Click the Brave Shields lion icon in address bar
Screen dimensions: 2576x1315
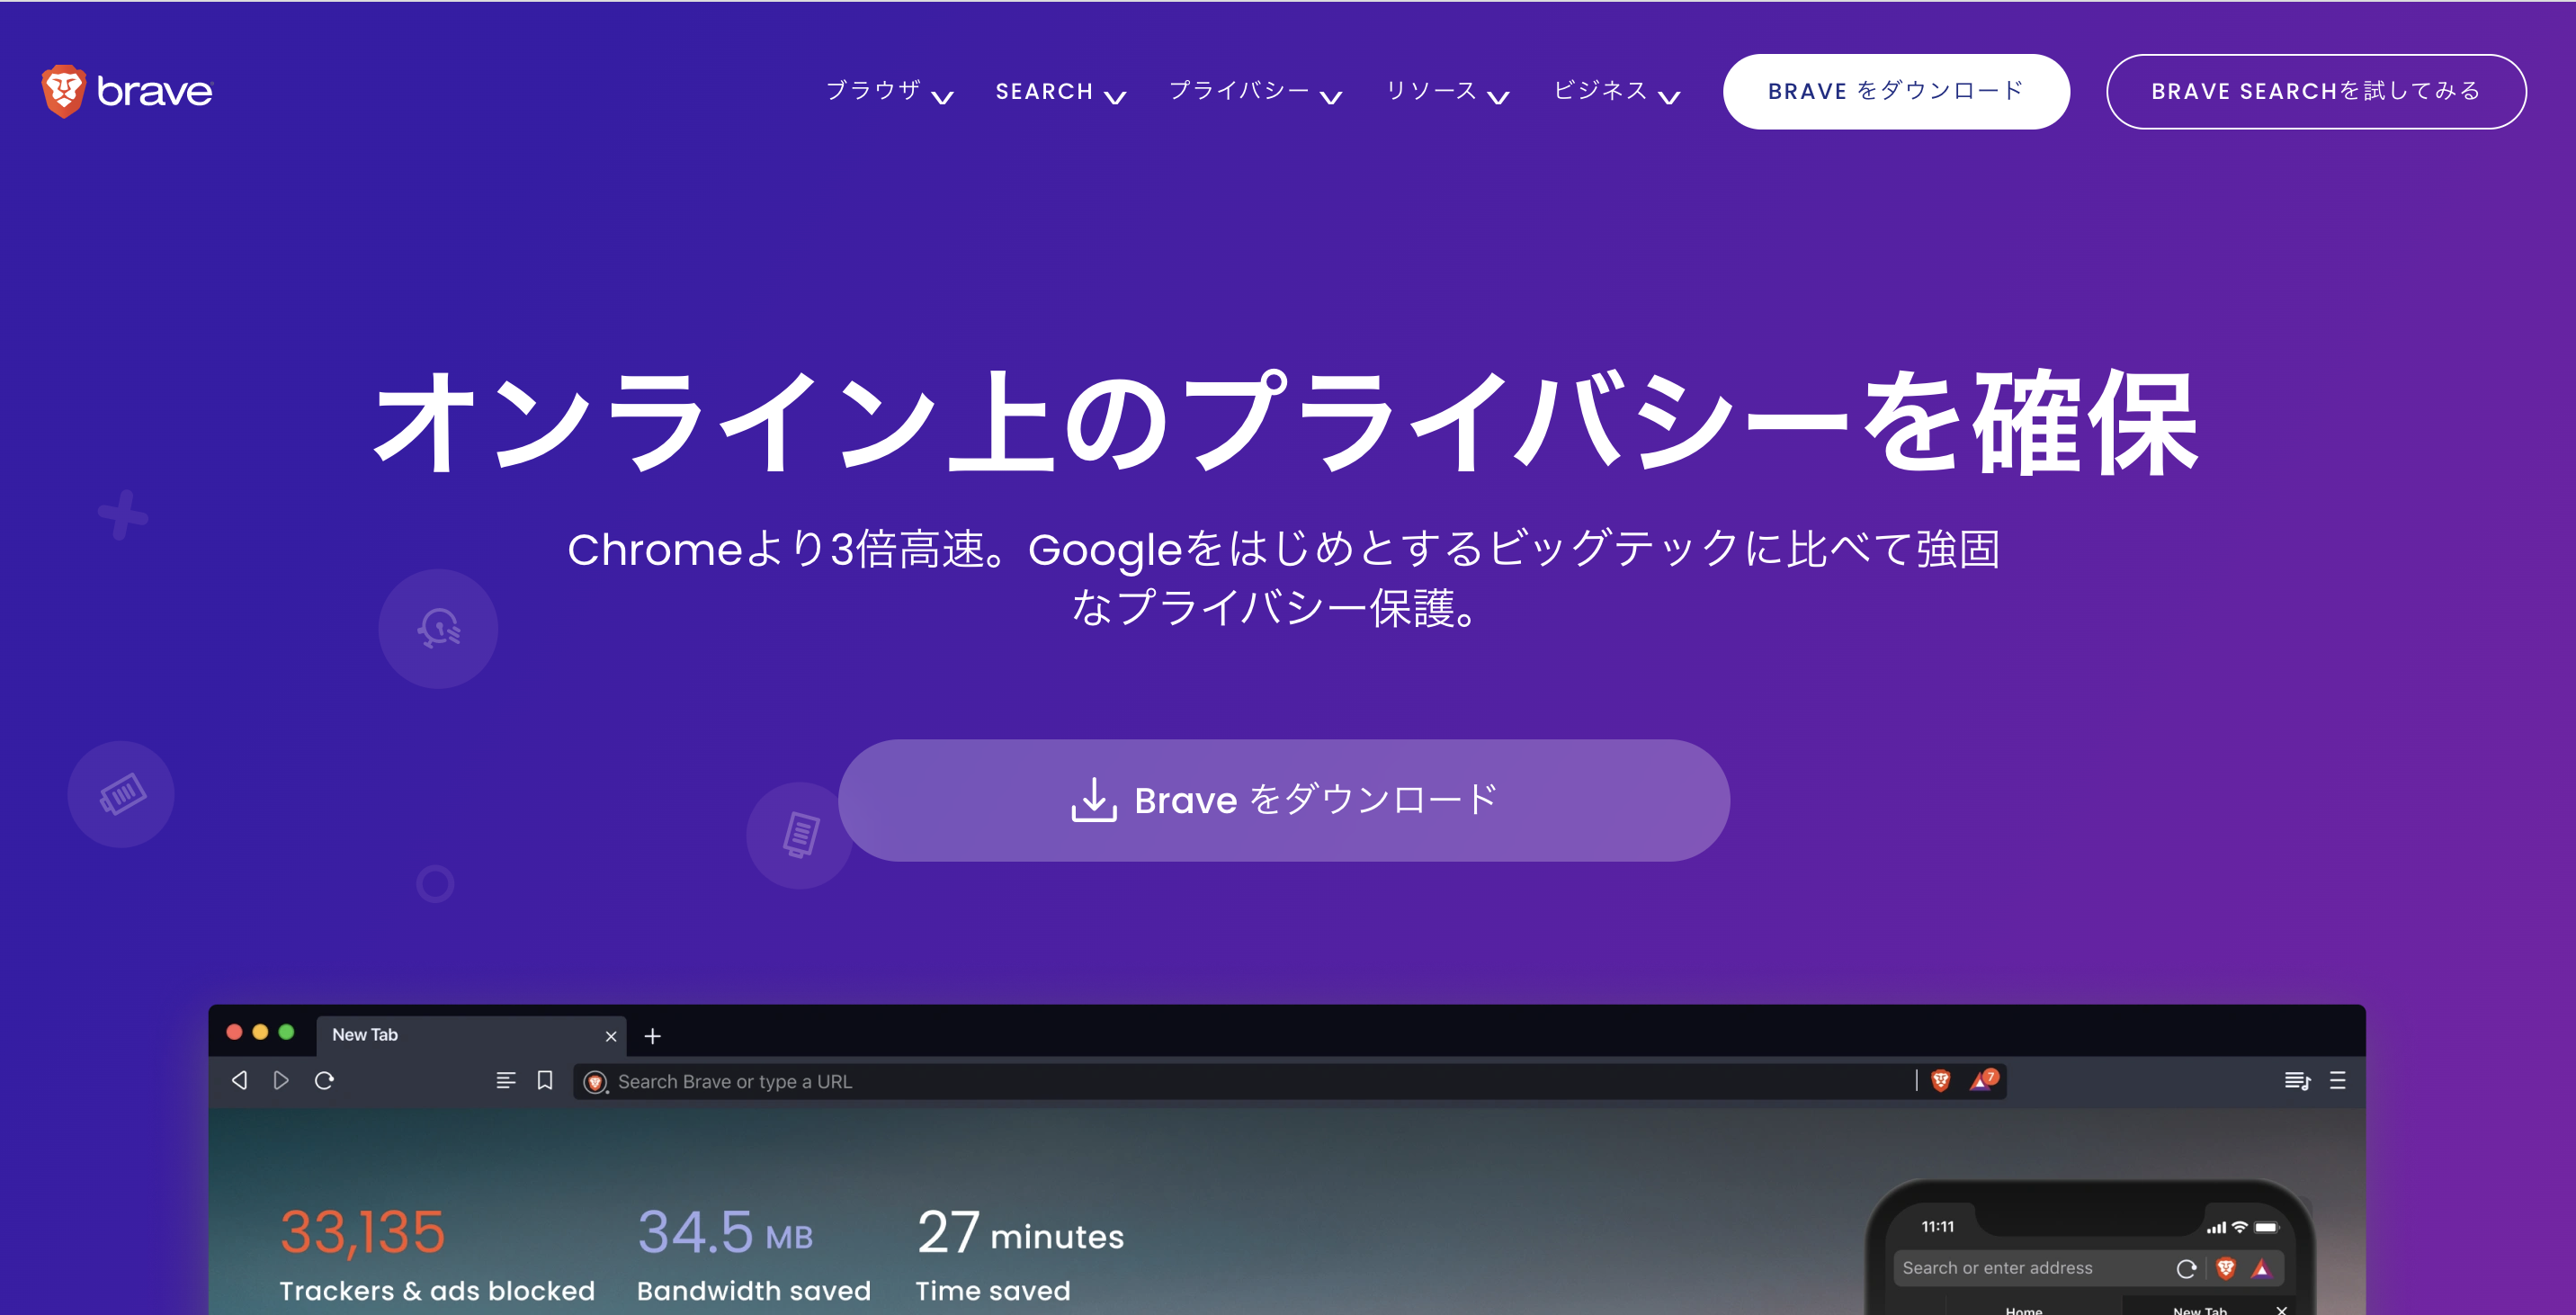tap(1941, 1081)
